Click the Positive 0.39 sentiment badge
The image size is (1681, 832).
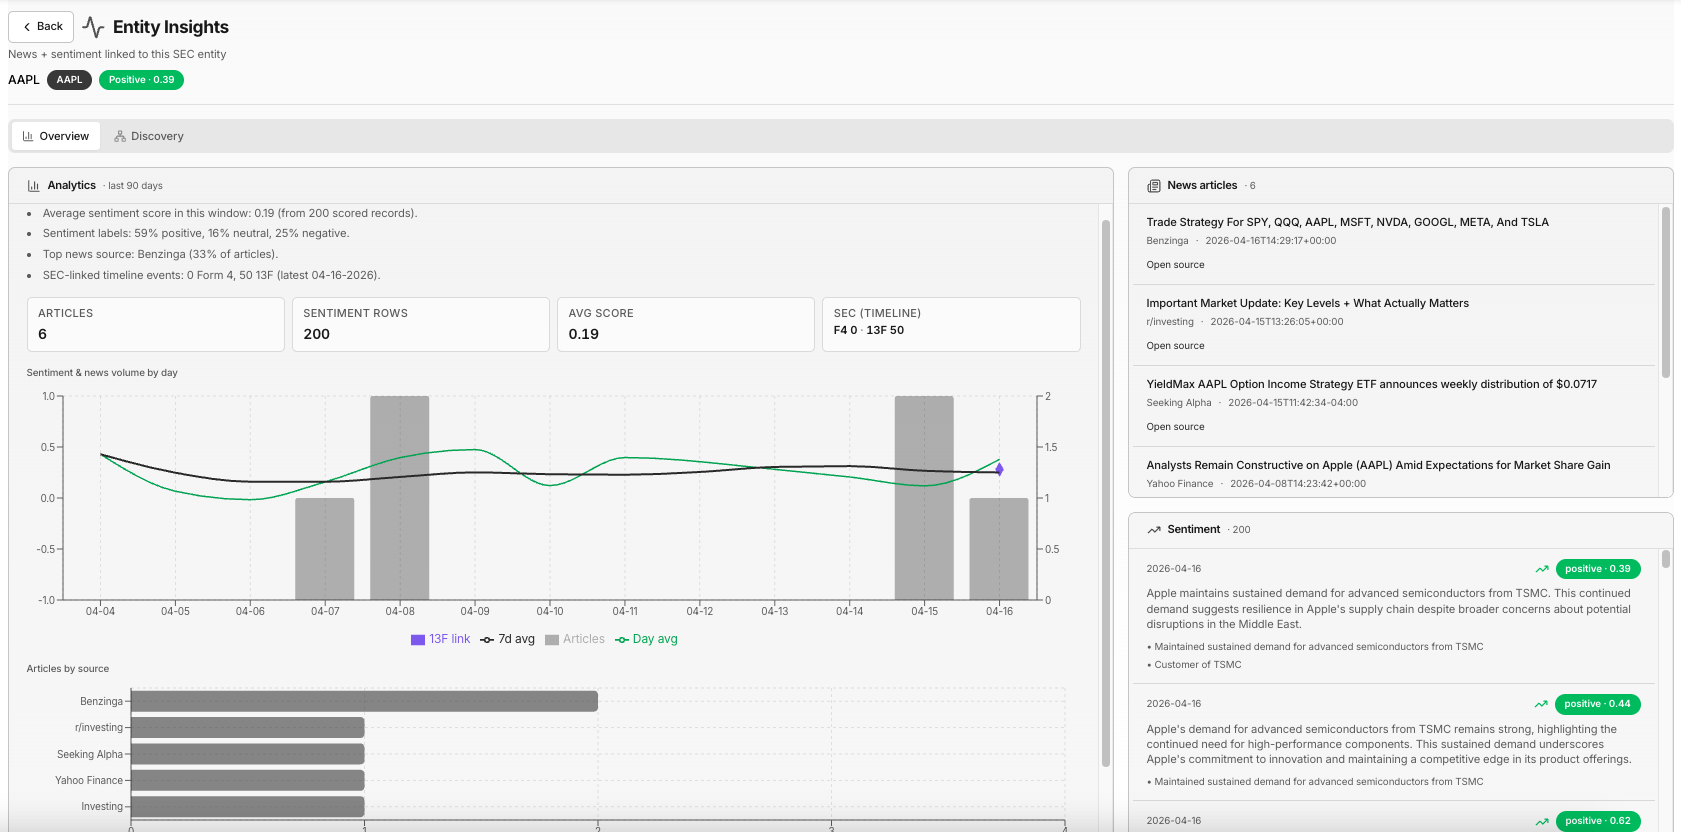tap(141, 80)
